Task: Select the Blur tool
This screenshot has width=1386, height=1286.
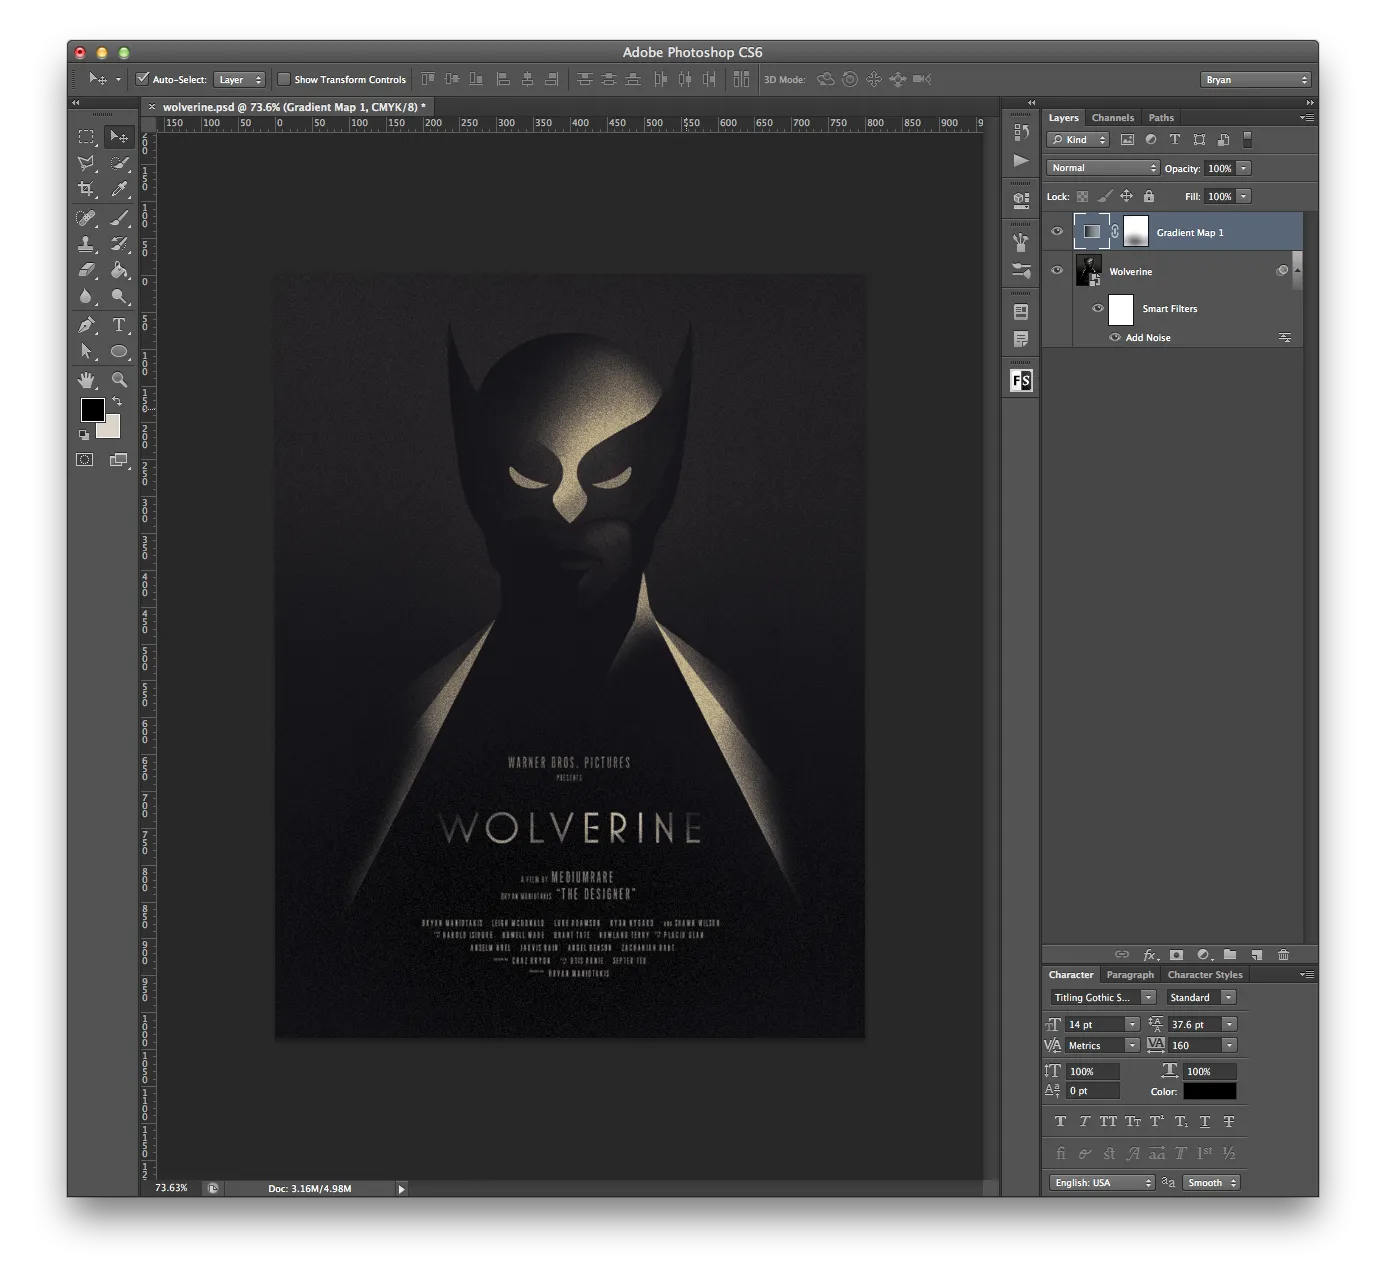Action: 87,296
